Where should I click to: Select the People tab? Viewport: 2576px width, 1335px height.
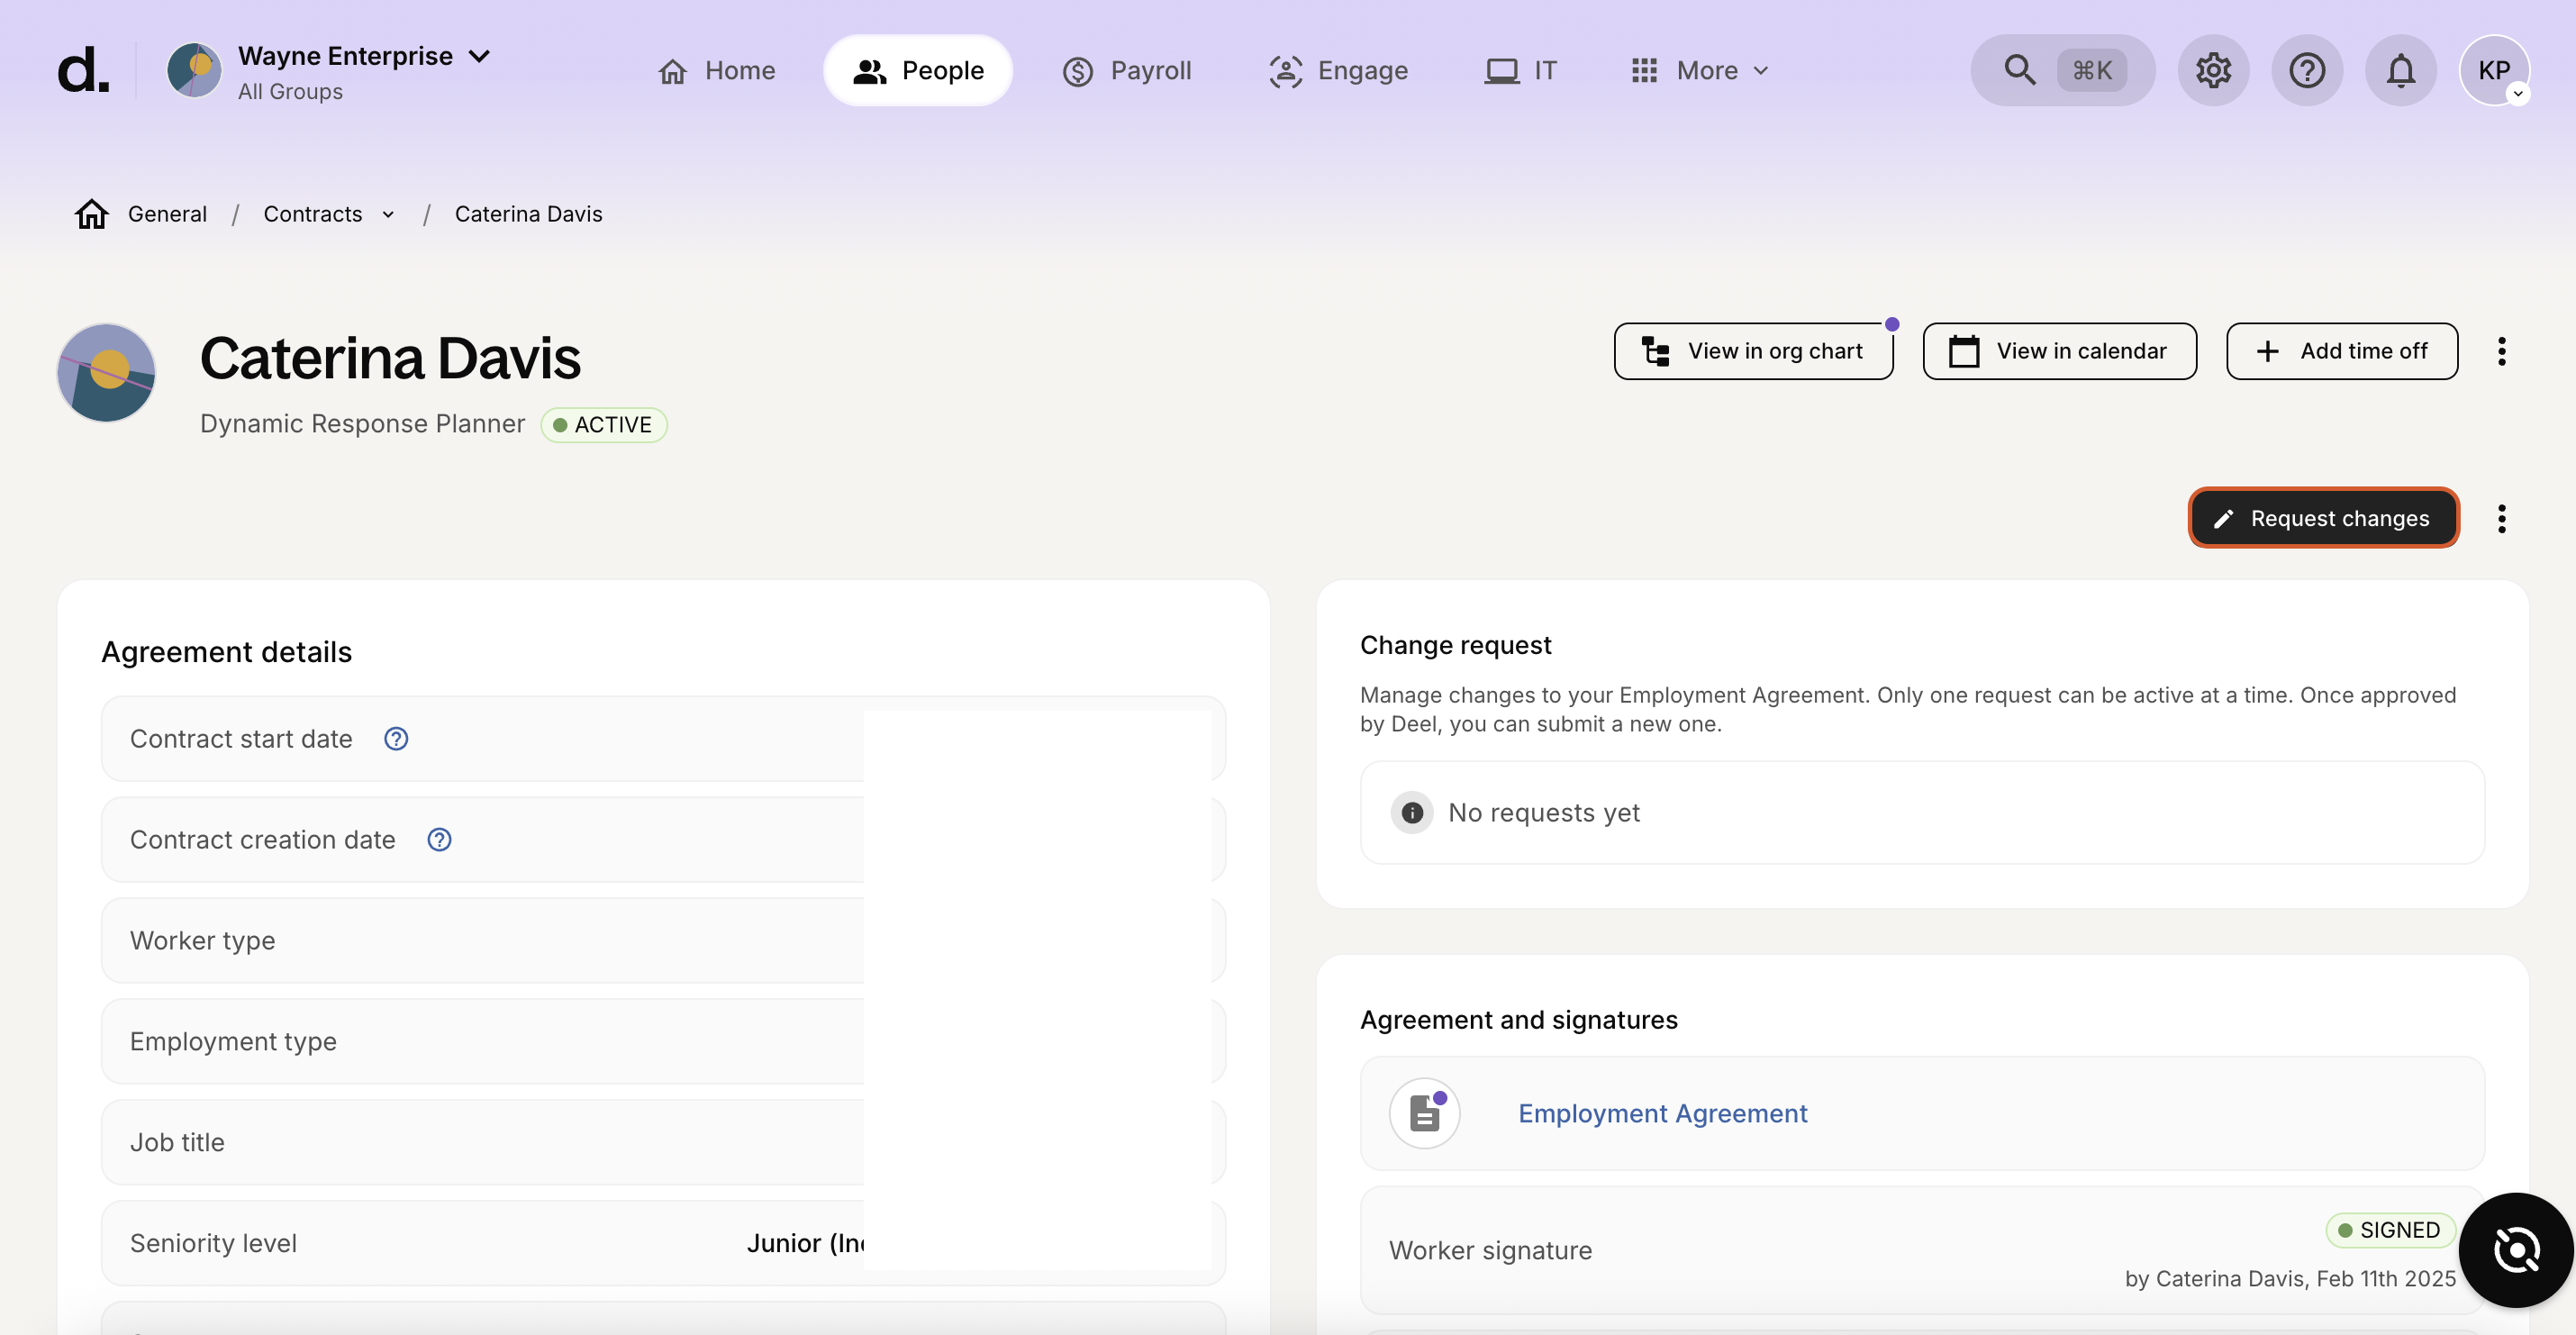pyautogui.click(x=918, y=71)
